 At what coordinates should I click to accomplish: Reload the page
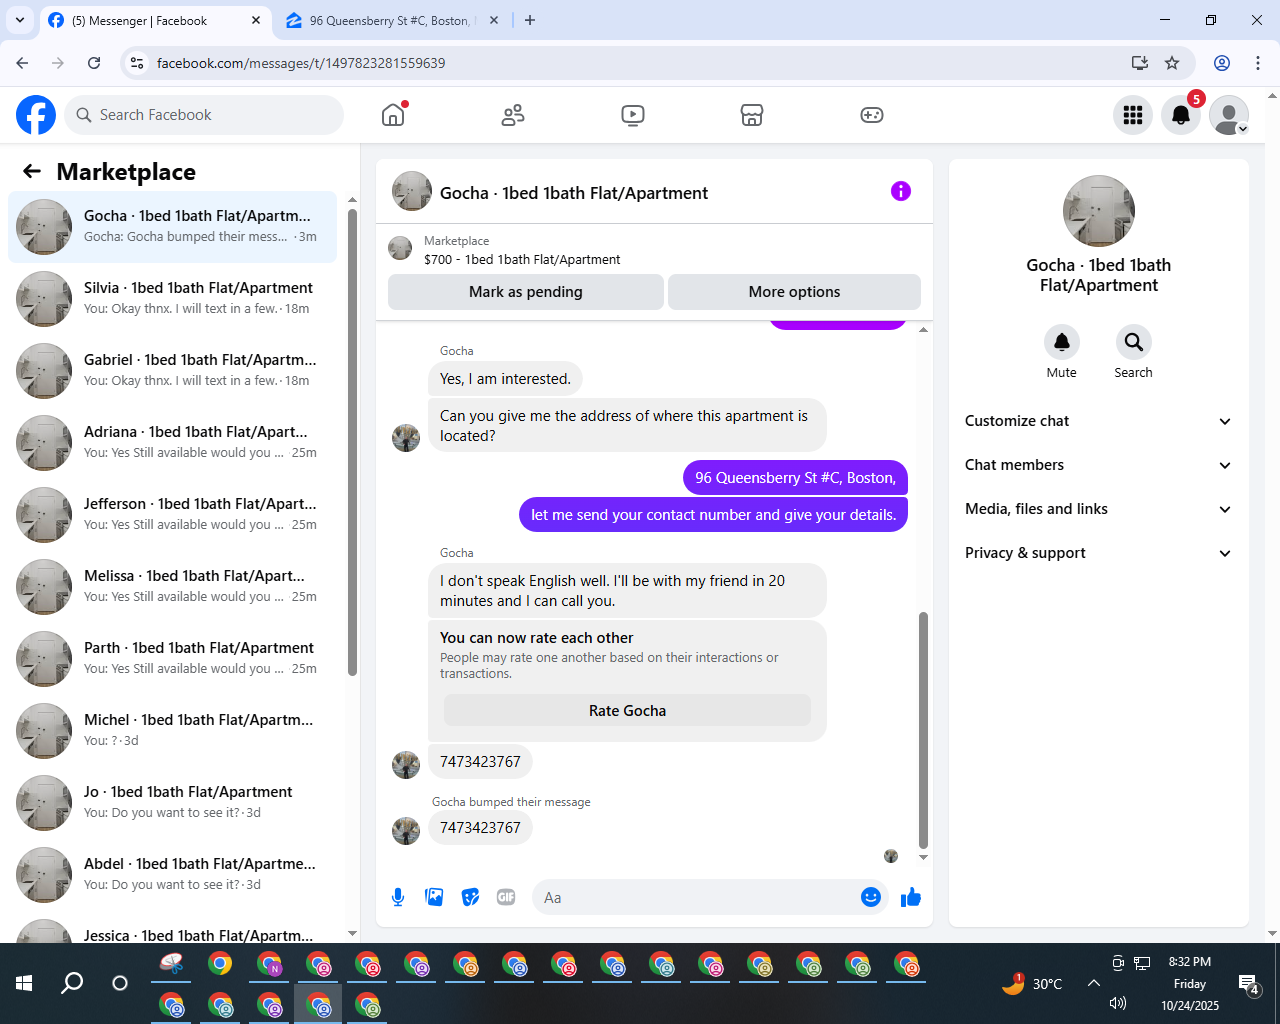click(x=94, y=63)
